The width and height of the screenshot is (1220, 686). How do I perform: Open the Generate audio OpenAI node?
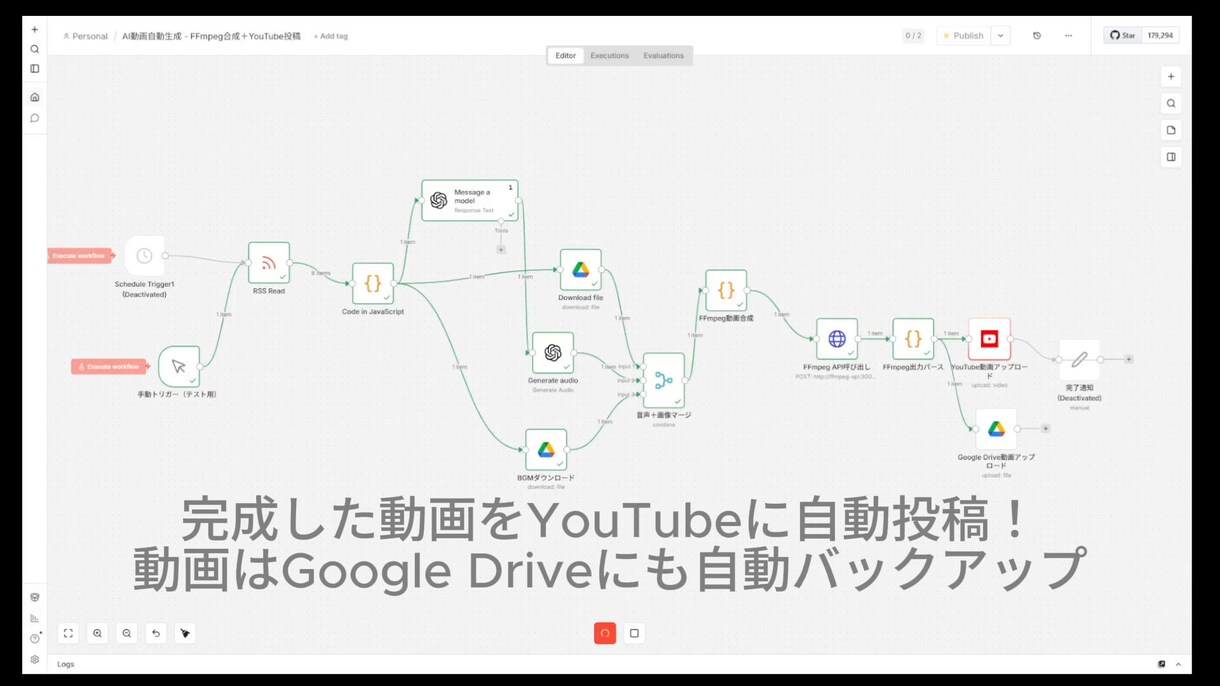click(553, 353)
